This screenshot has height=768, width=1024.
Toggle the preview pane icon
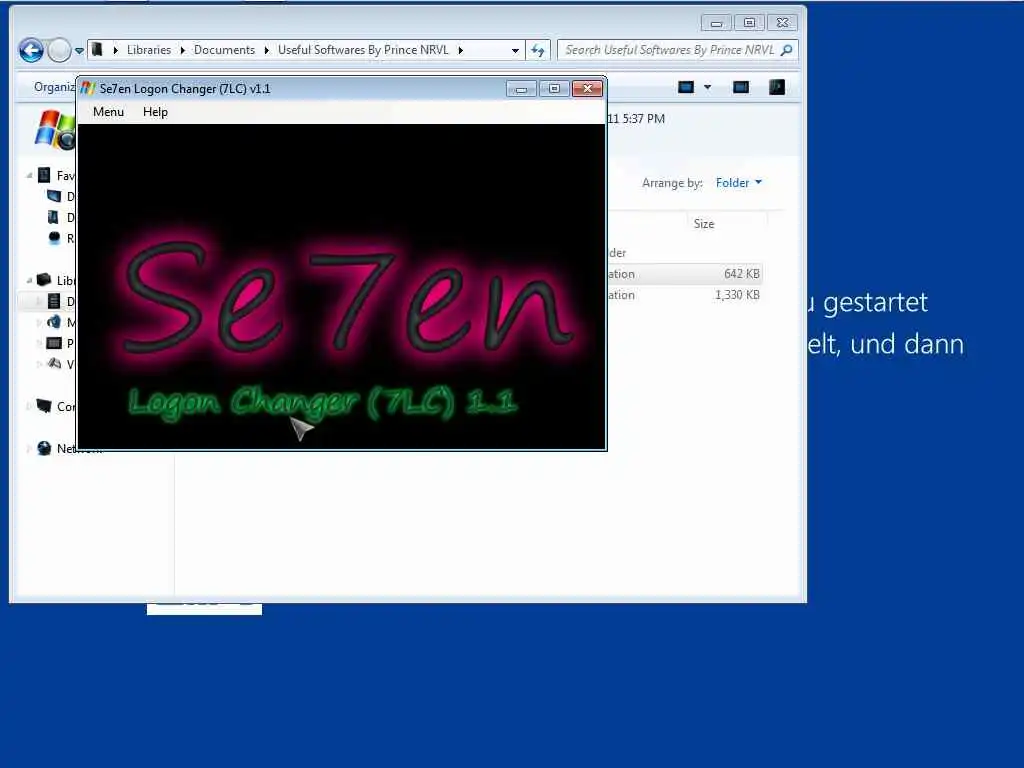coord(741,87)
